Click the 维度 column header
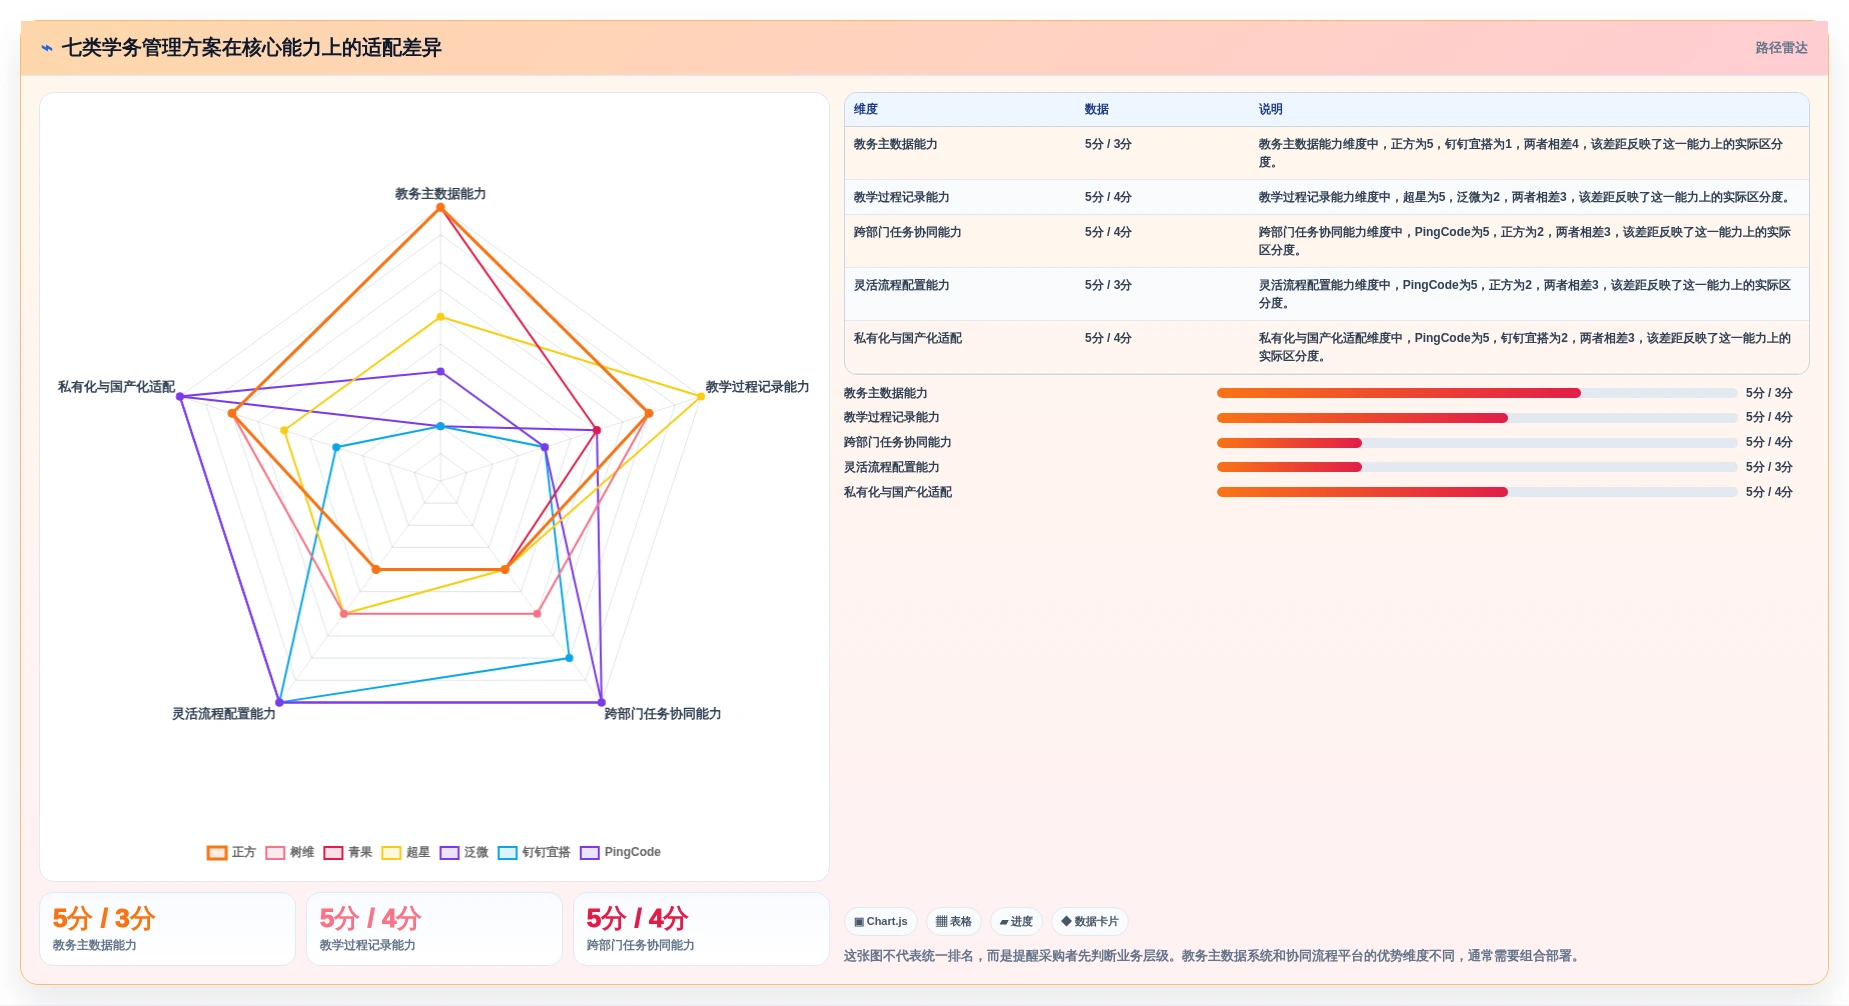 (866, 109)
